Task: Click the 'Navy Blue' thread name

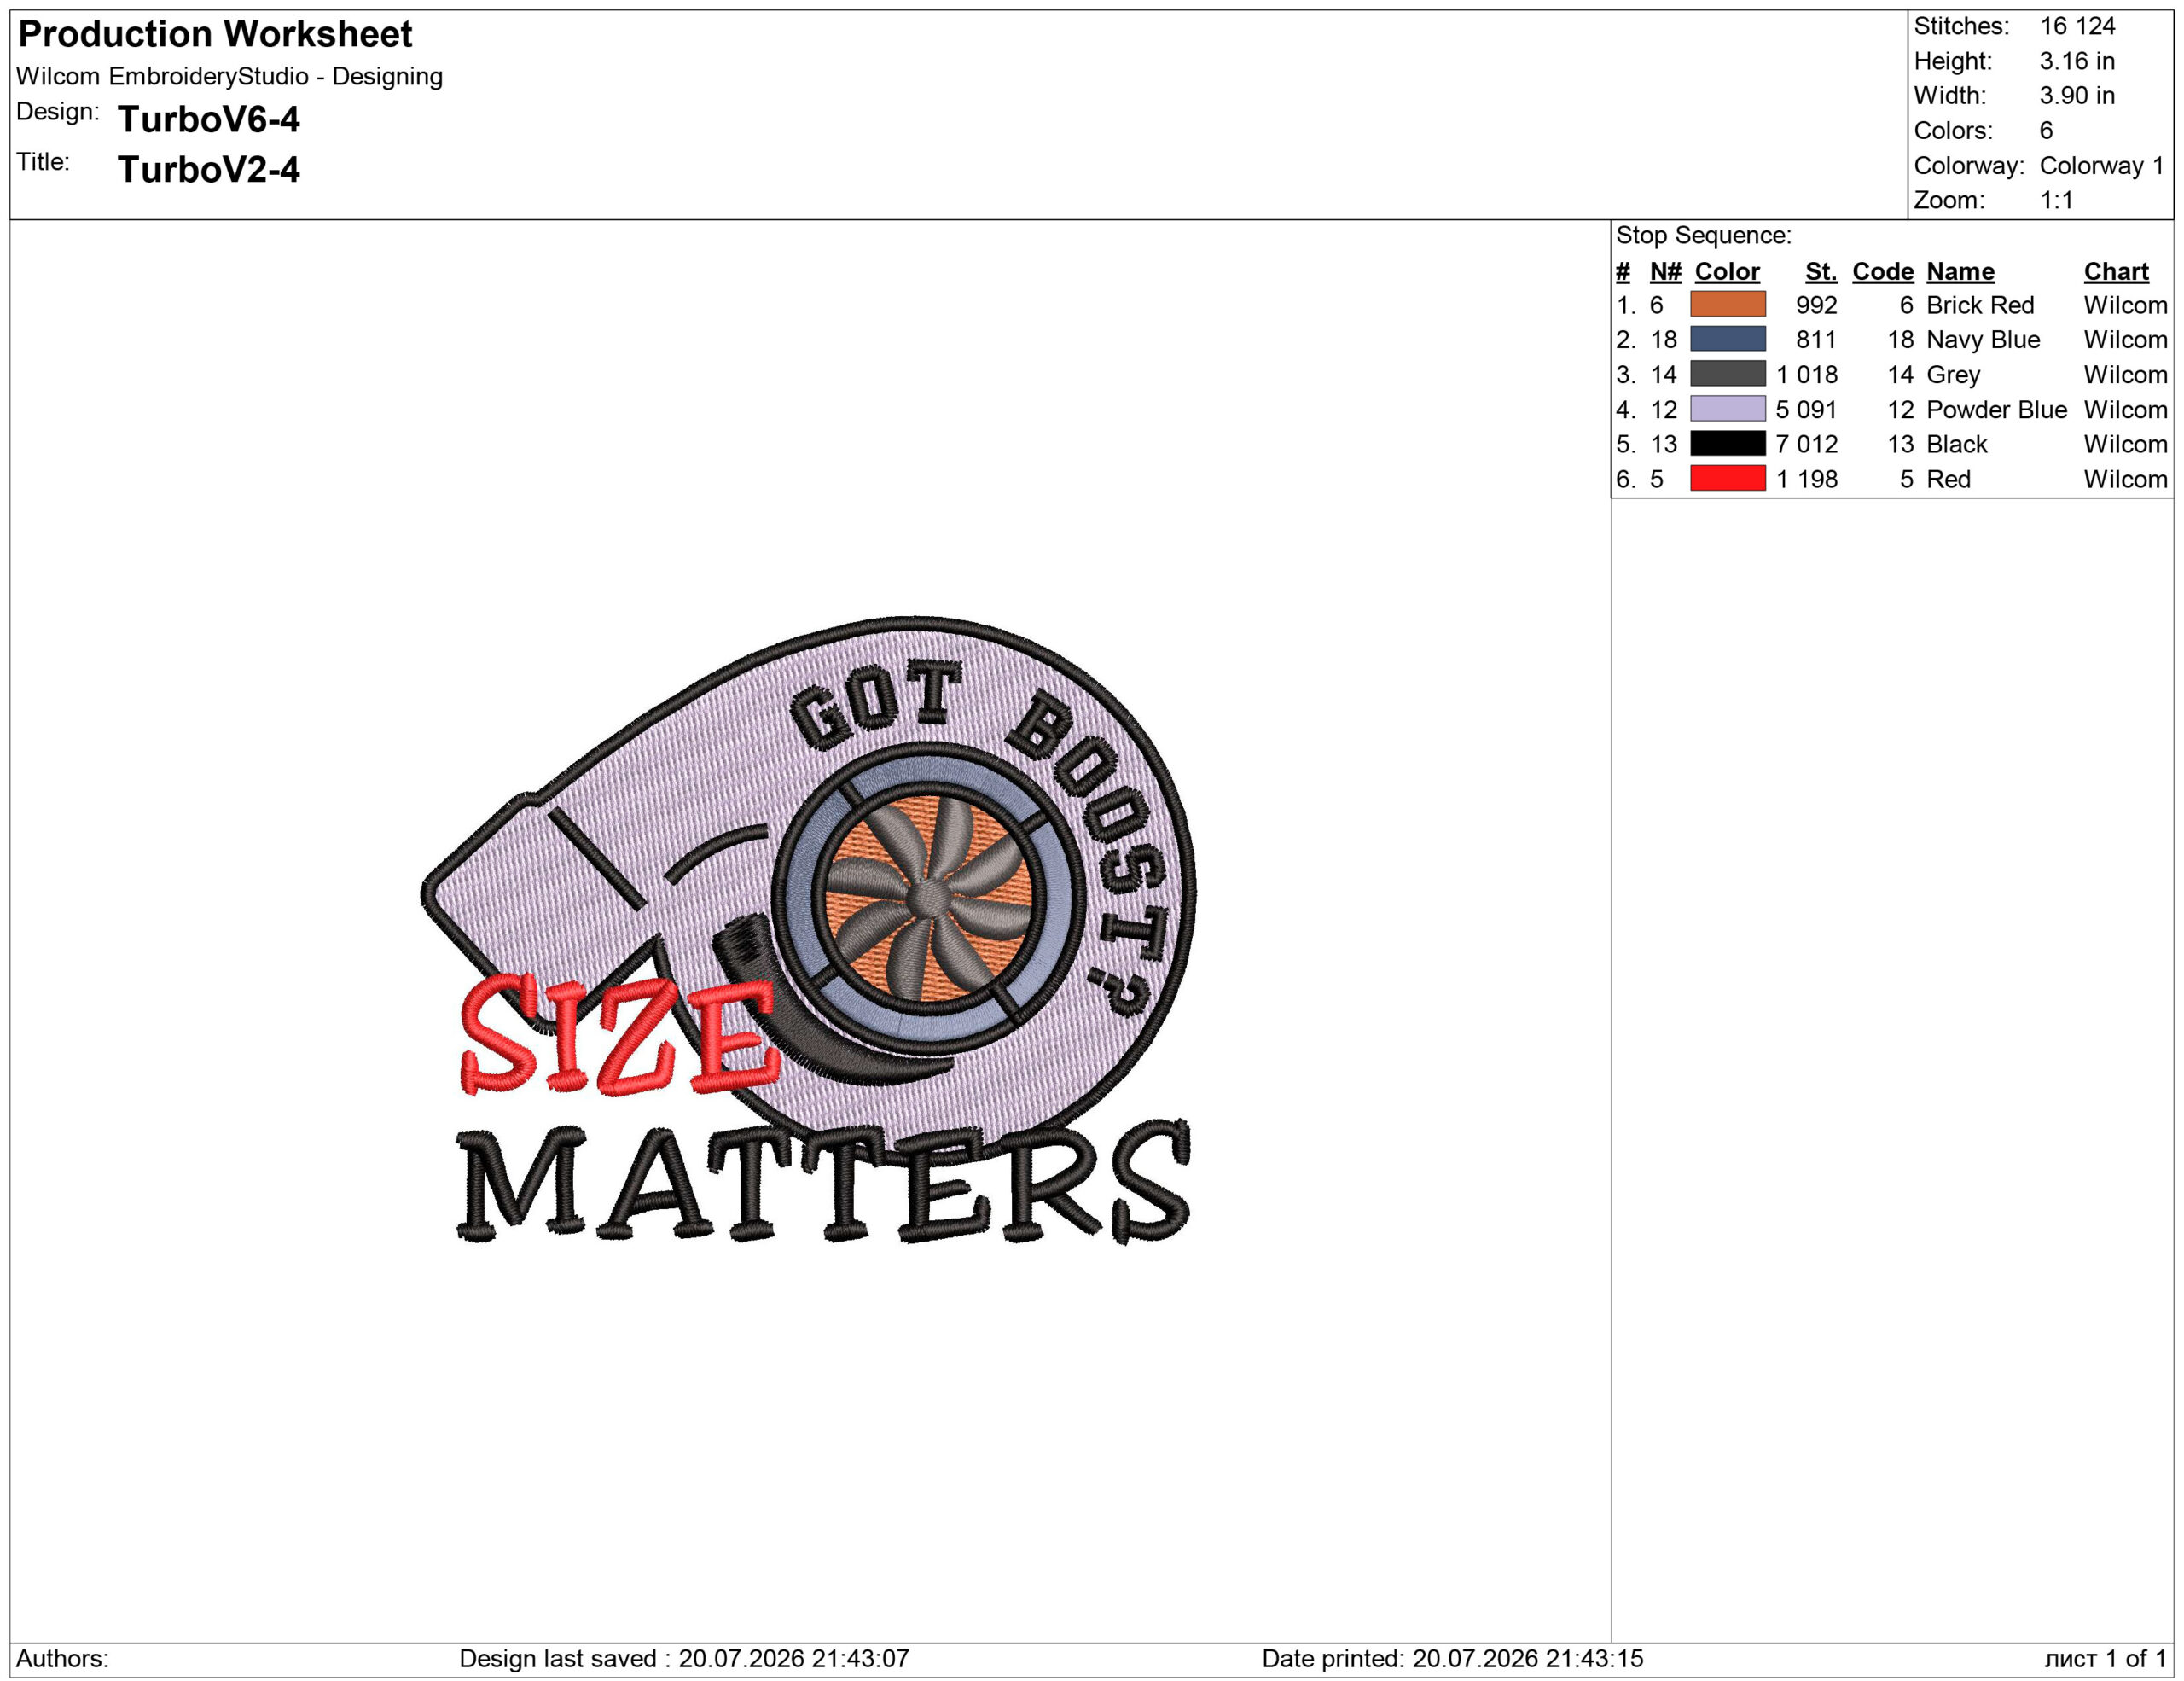Action: pos(1983,340)
